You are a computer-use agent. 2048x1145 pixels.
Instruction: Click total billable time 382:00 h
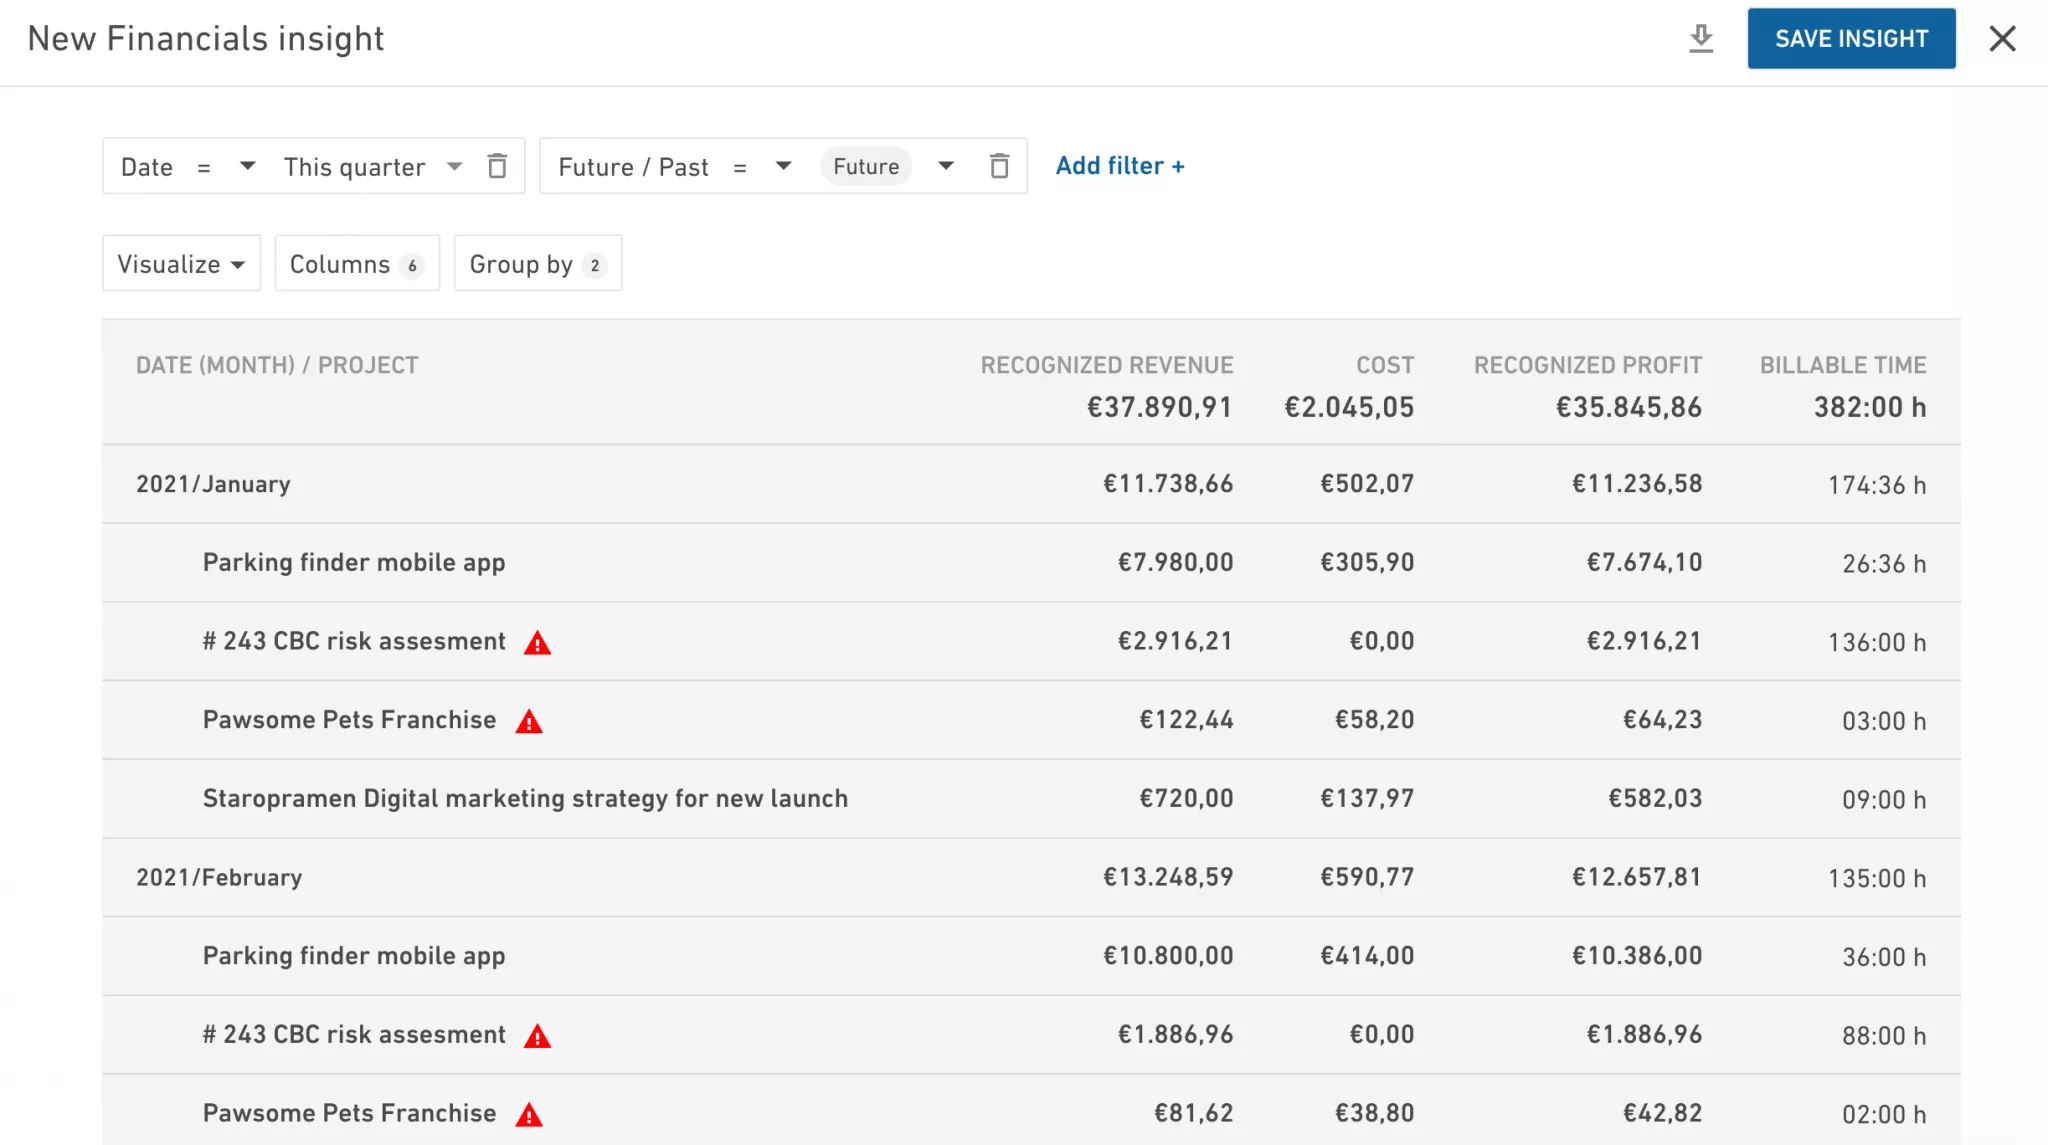tap(1869, 407)
